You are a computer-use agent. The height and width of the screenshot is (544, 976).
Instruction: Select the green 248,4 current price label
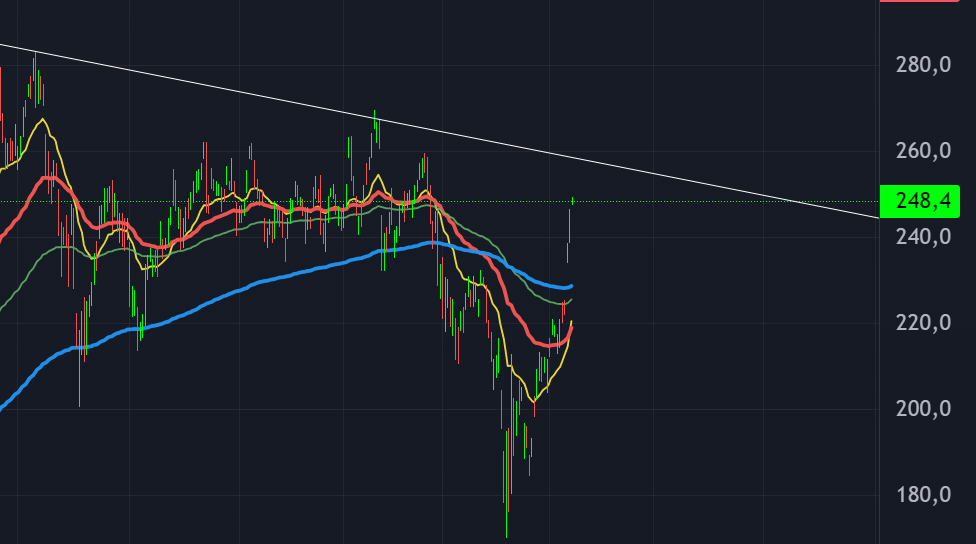[919, 201]
